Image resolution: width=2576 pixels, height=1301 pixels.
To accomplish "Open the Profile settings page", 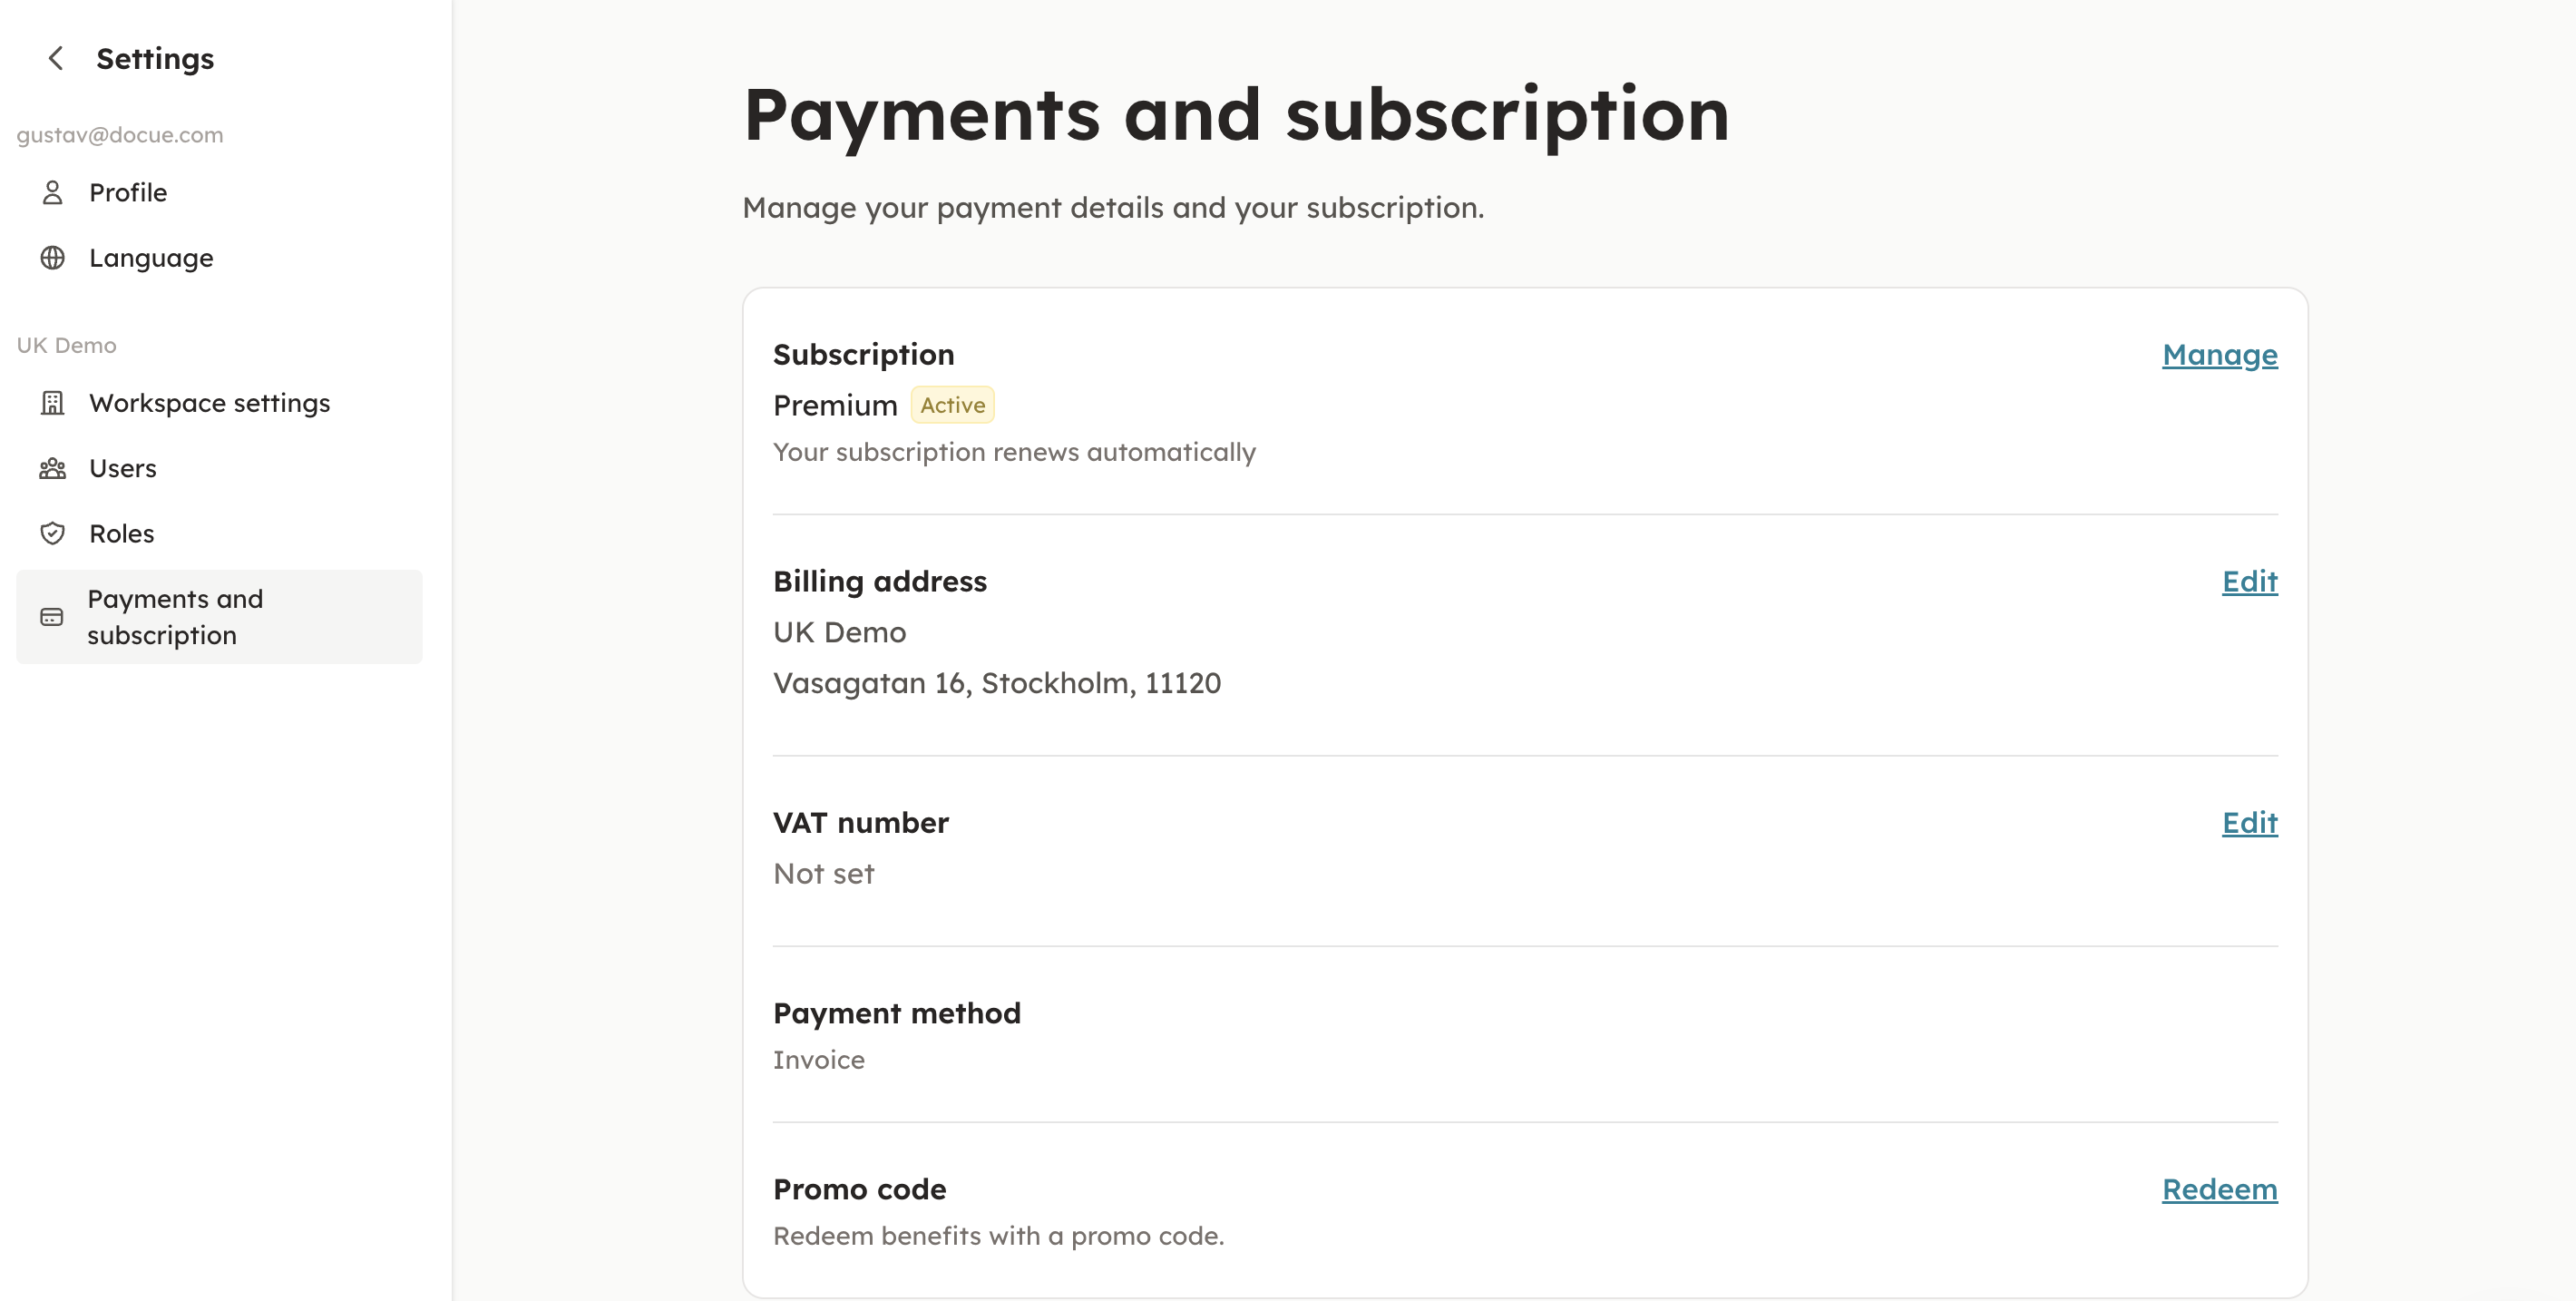I will pos(128,192).
